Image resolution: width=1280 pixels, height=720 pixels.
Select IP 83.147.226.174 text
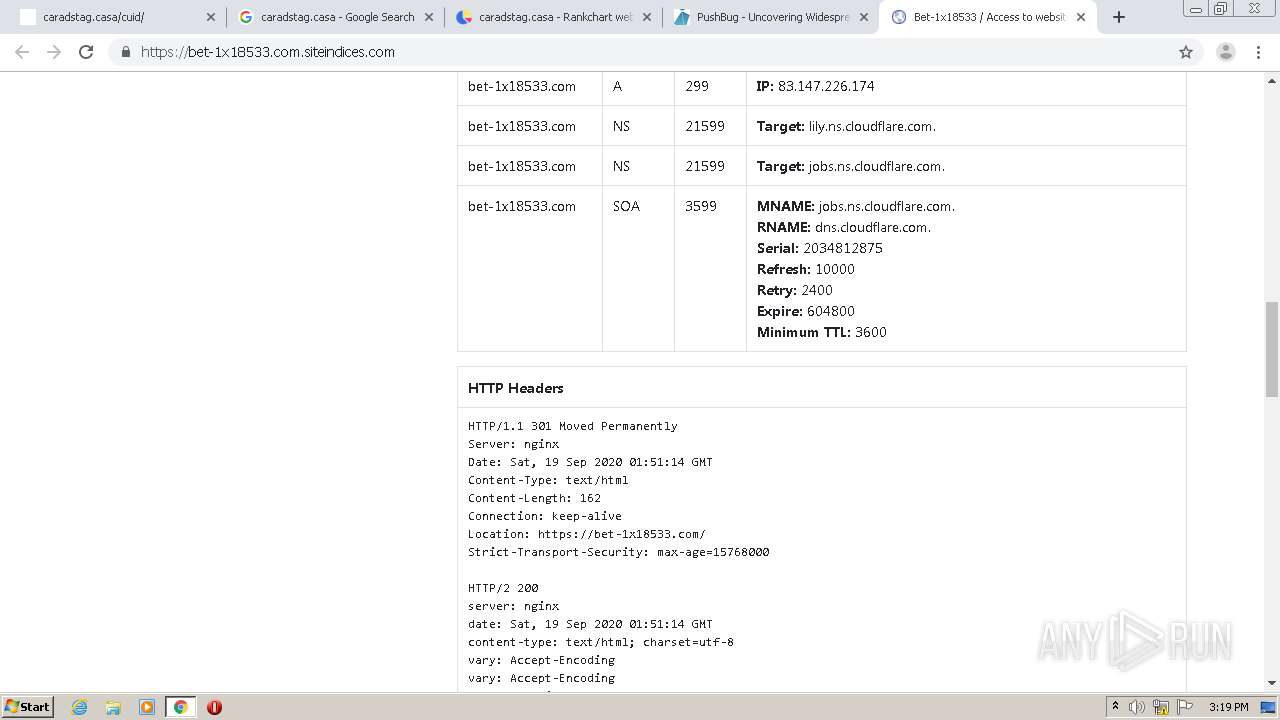point(816,86)
